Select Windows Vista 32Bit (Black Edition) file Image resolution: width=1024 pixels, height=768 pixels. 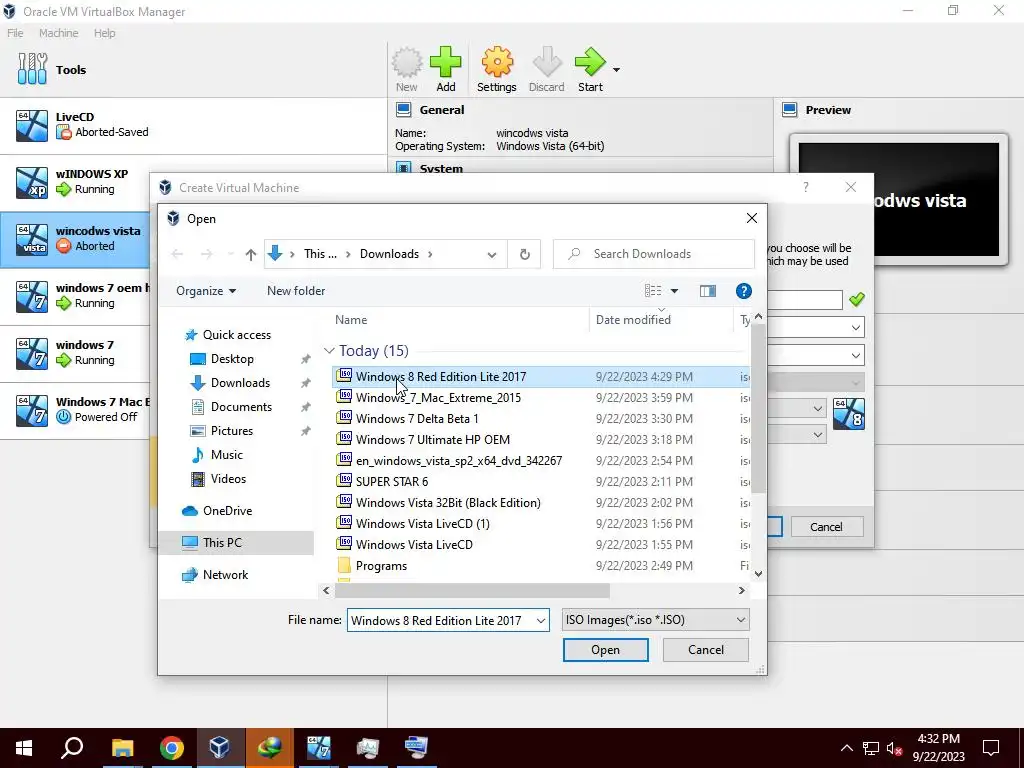[541, 502]
